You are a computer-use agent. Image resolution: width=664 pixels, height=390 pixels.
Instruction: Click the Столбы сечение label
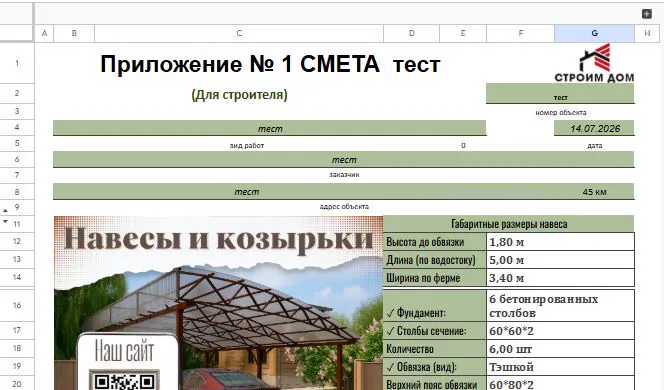(435, 331)
